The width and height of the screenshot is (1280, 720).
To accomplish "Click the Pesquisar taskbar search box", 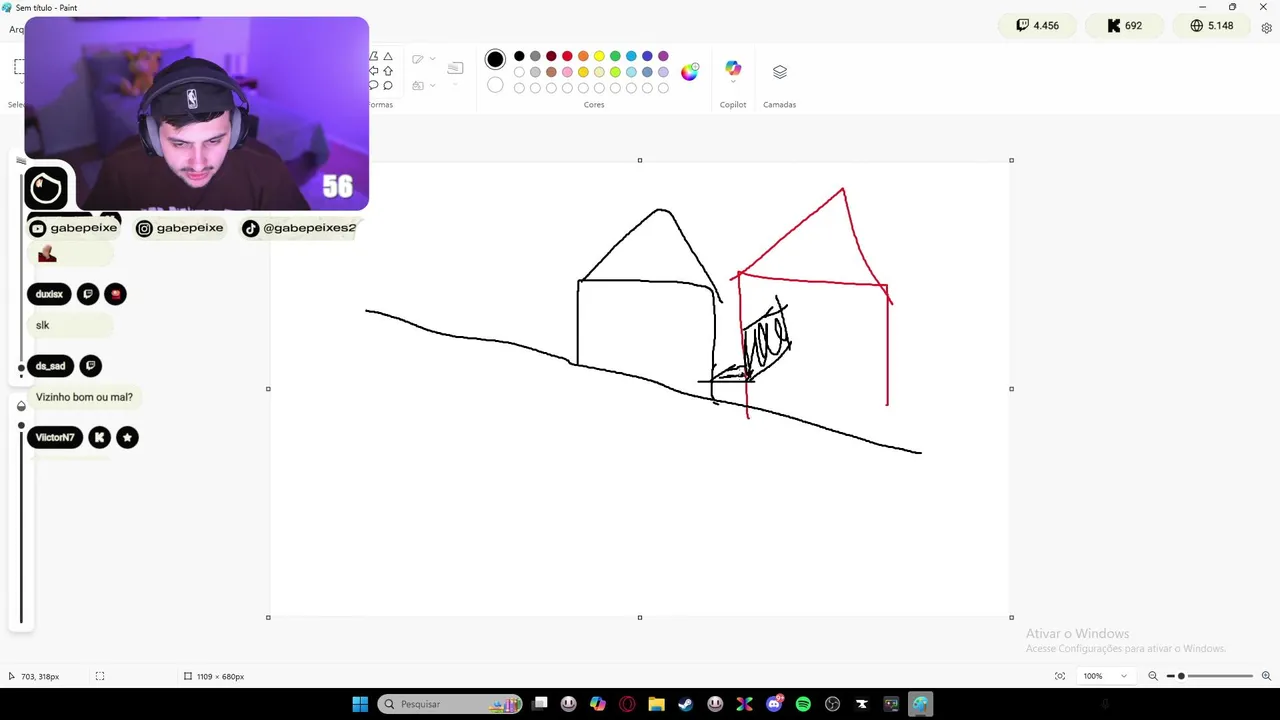I will (450, 704).
